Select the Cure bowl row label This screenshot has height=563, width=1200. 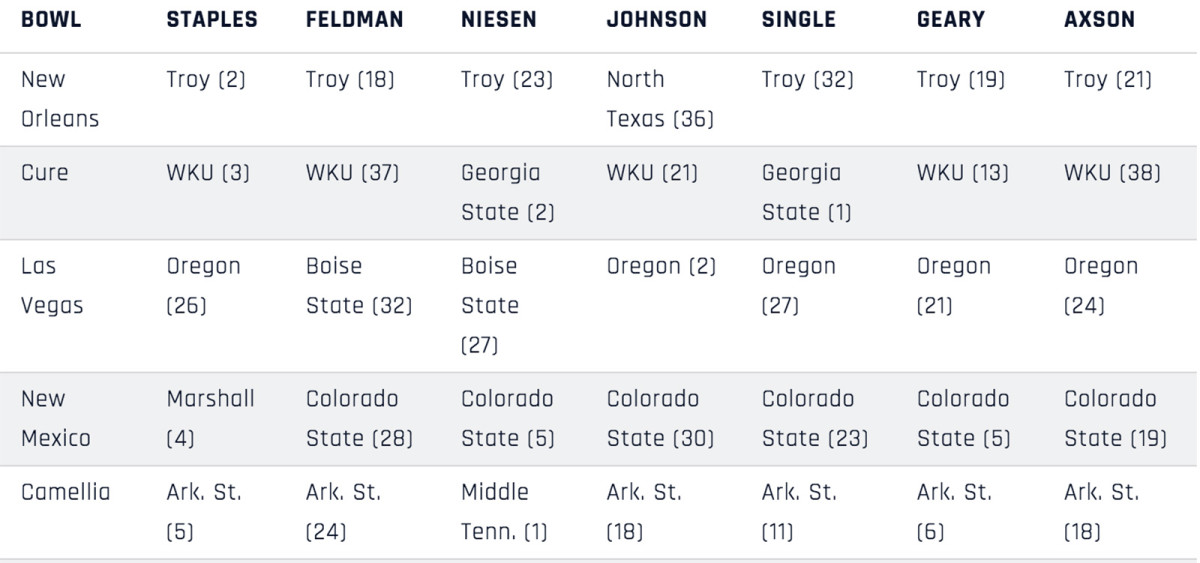pyautogui.click(x=45, y=173)
